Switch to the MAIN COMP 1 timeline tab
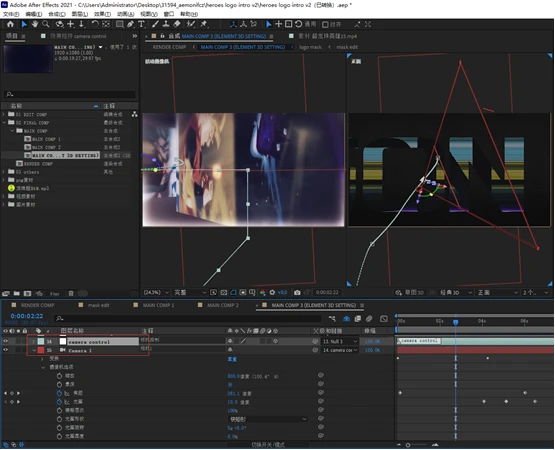The width and height of the screenshot is (555, 450). [158, 305]
